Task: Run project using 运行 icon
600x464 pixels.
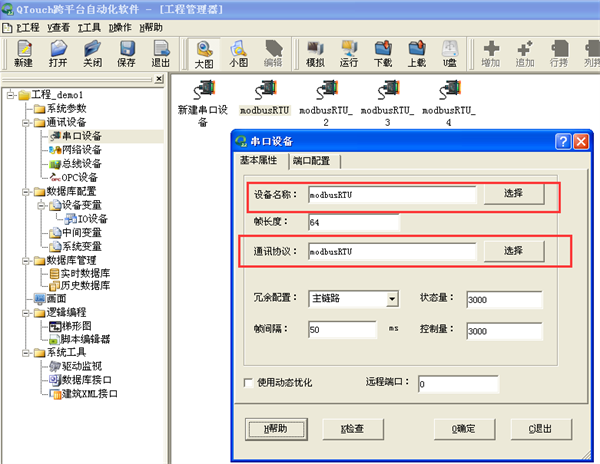Action: [349, 54]
